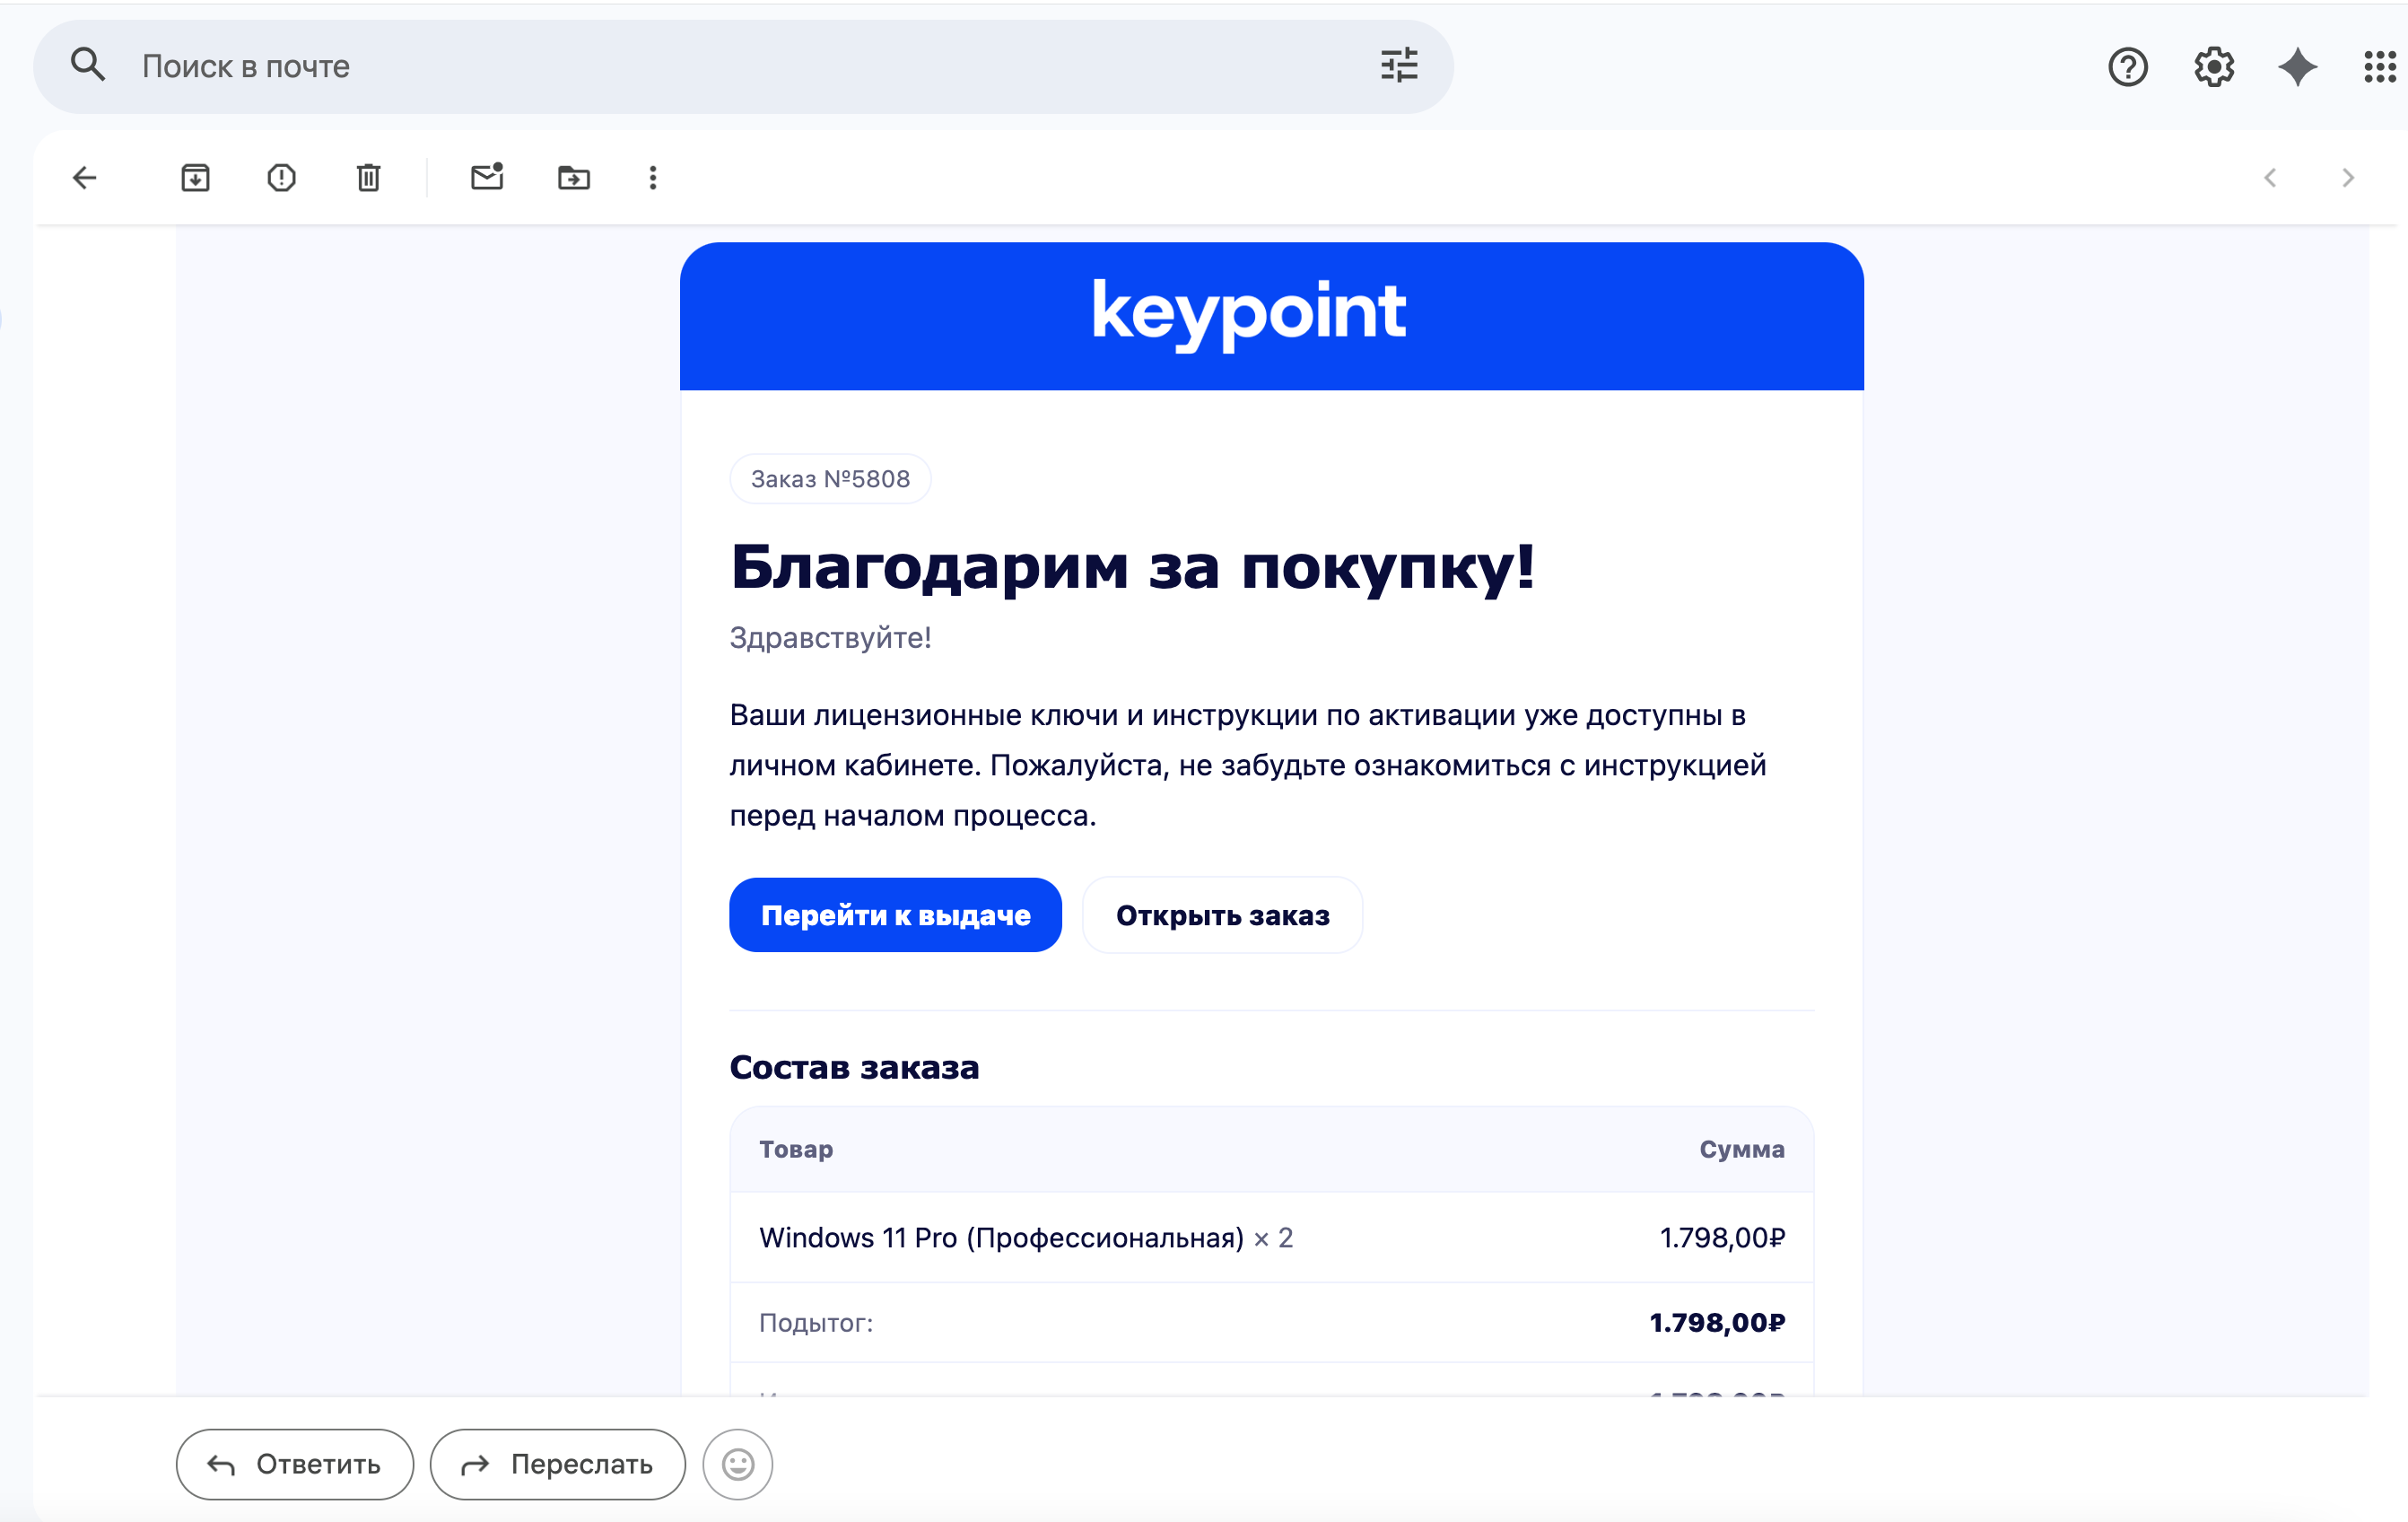This screenshot has width=2408, height=1522.
Task: Click the Gemini sparkle icon
Action: [x=2297, y=67]
